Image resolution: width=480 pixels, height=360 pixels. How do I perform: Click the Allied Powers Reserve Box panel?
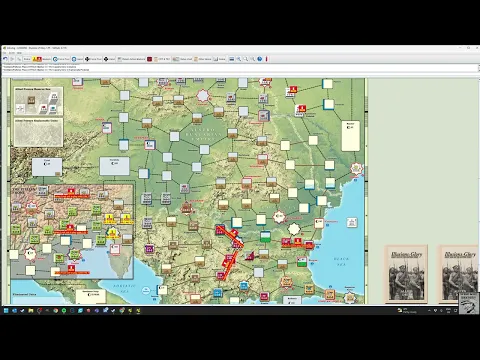(x=39, y=101)
